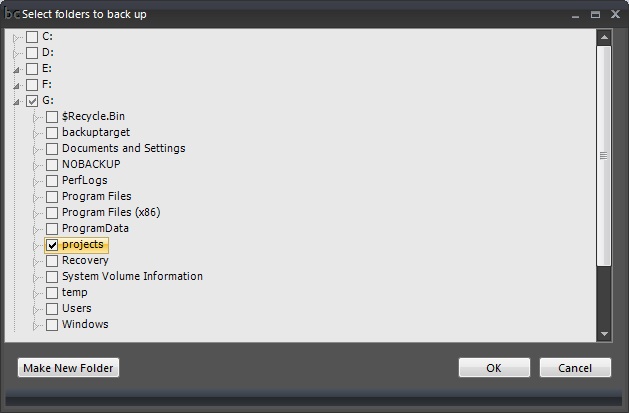Check the backuptarget folder checkbox
Viewport: 629px width, 413px height.
52,133
